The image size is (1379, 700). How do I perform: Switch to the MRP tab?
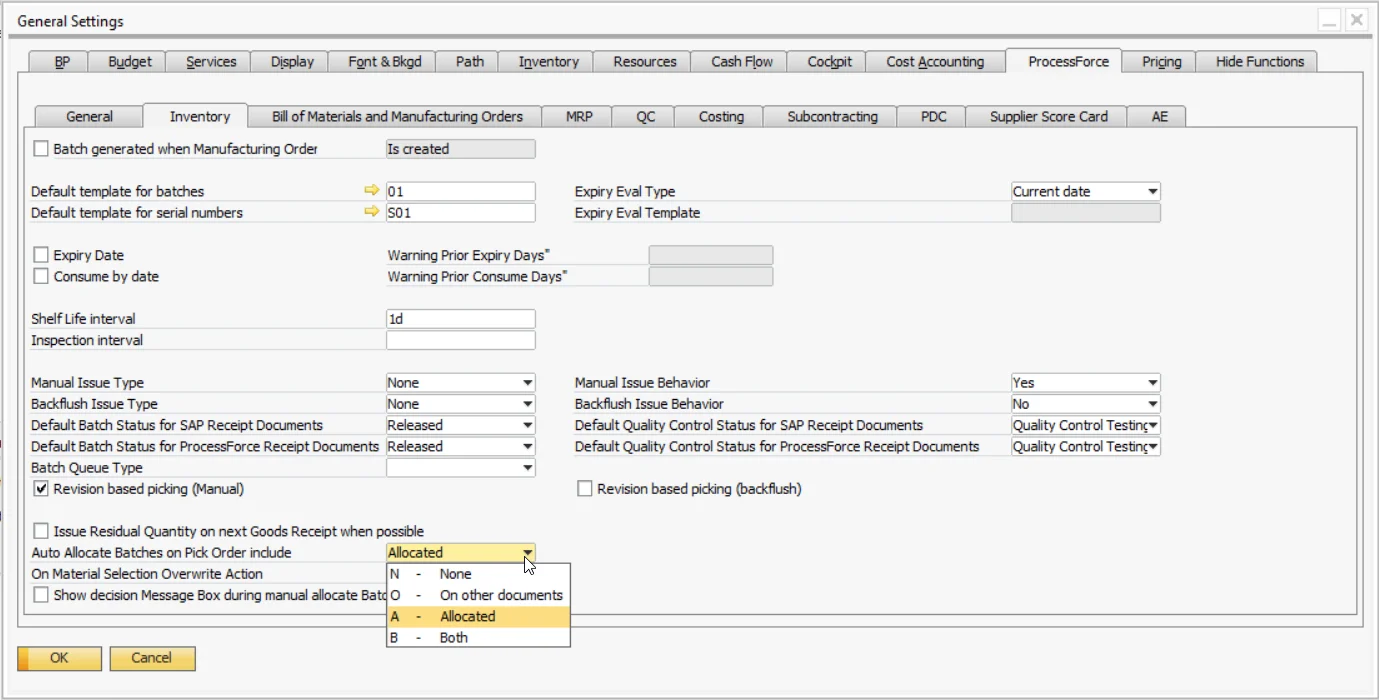(577, 116)
